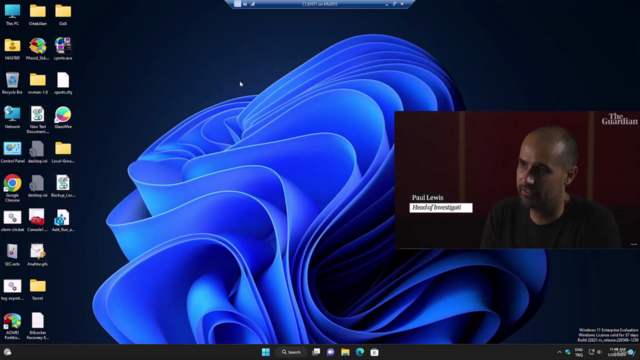Open the taskbar clock and date
The image size is (640, 360).
click(x=618, y=352)
